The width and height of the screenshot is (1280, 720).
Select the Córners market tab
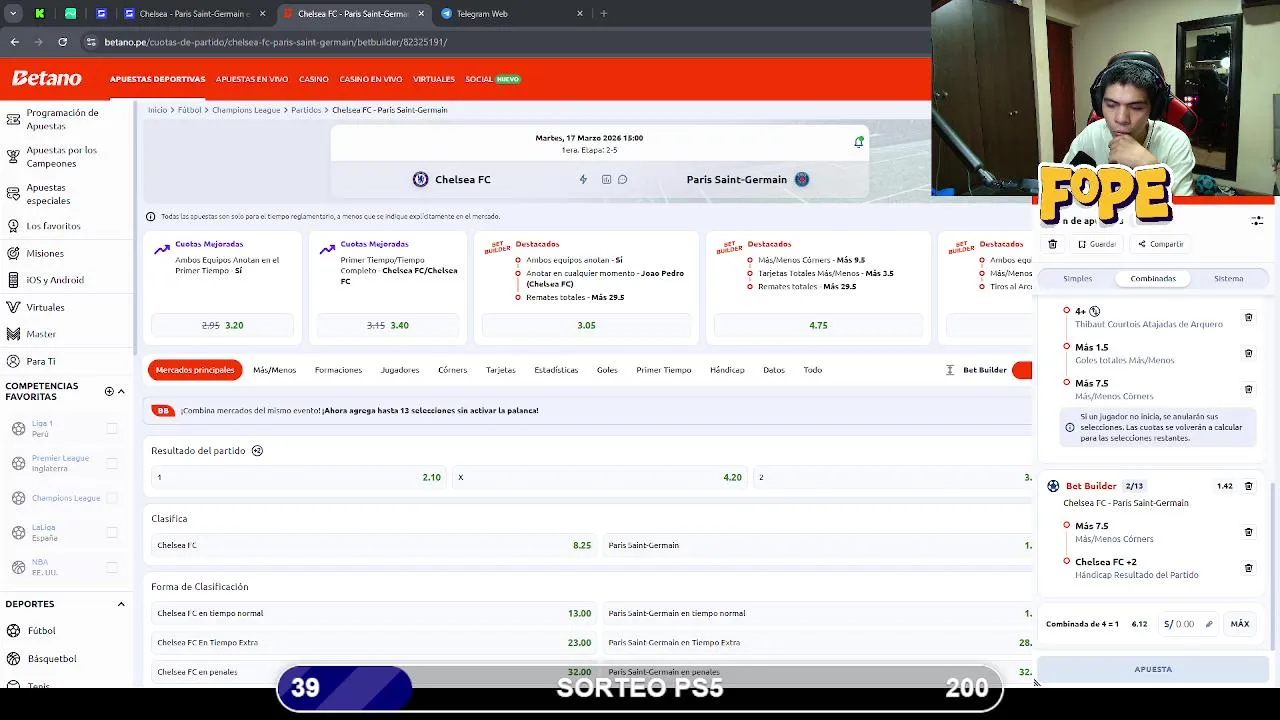pyautogui.click(x=452, y=370)
